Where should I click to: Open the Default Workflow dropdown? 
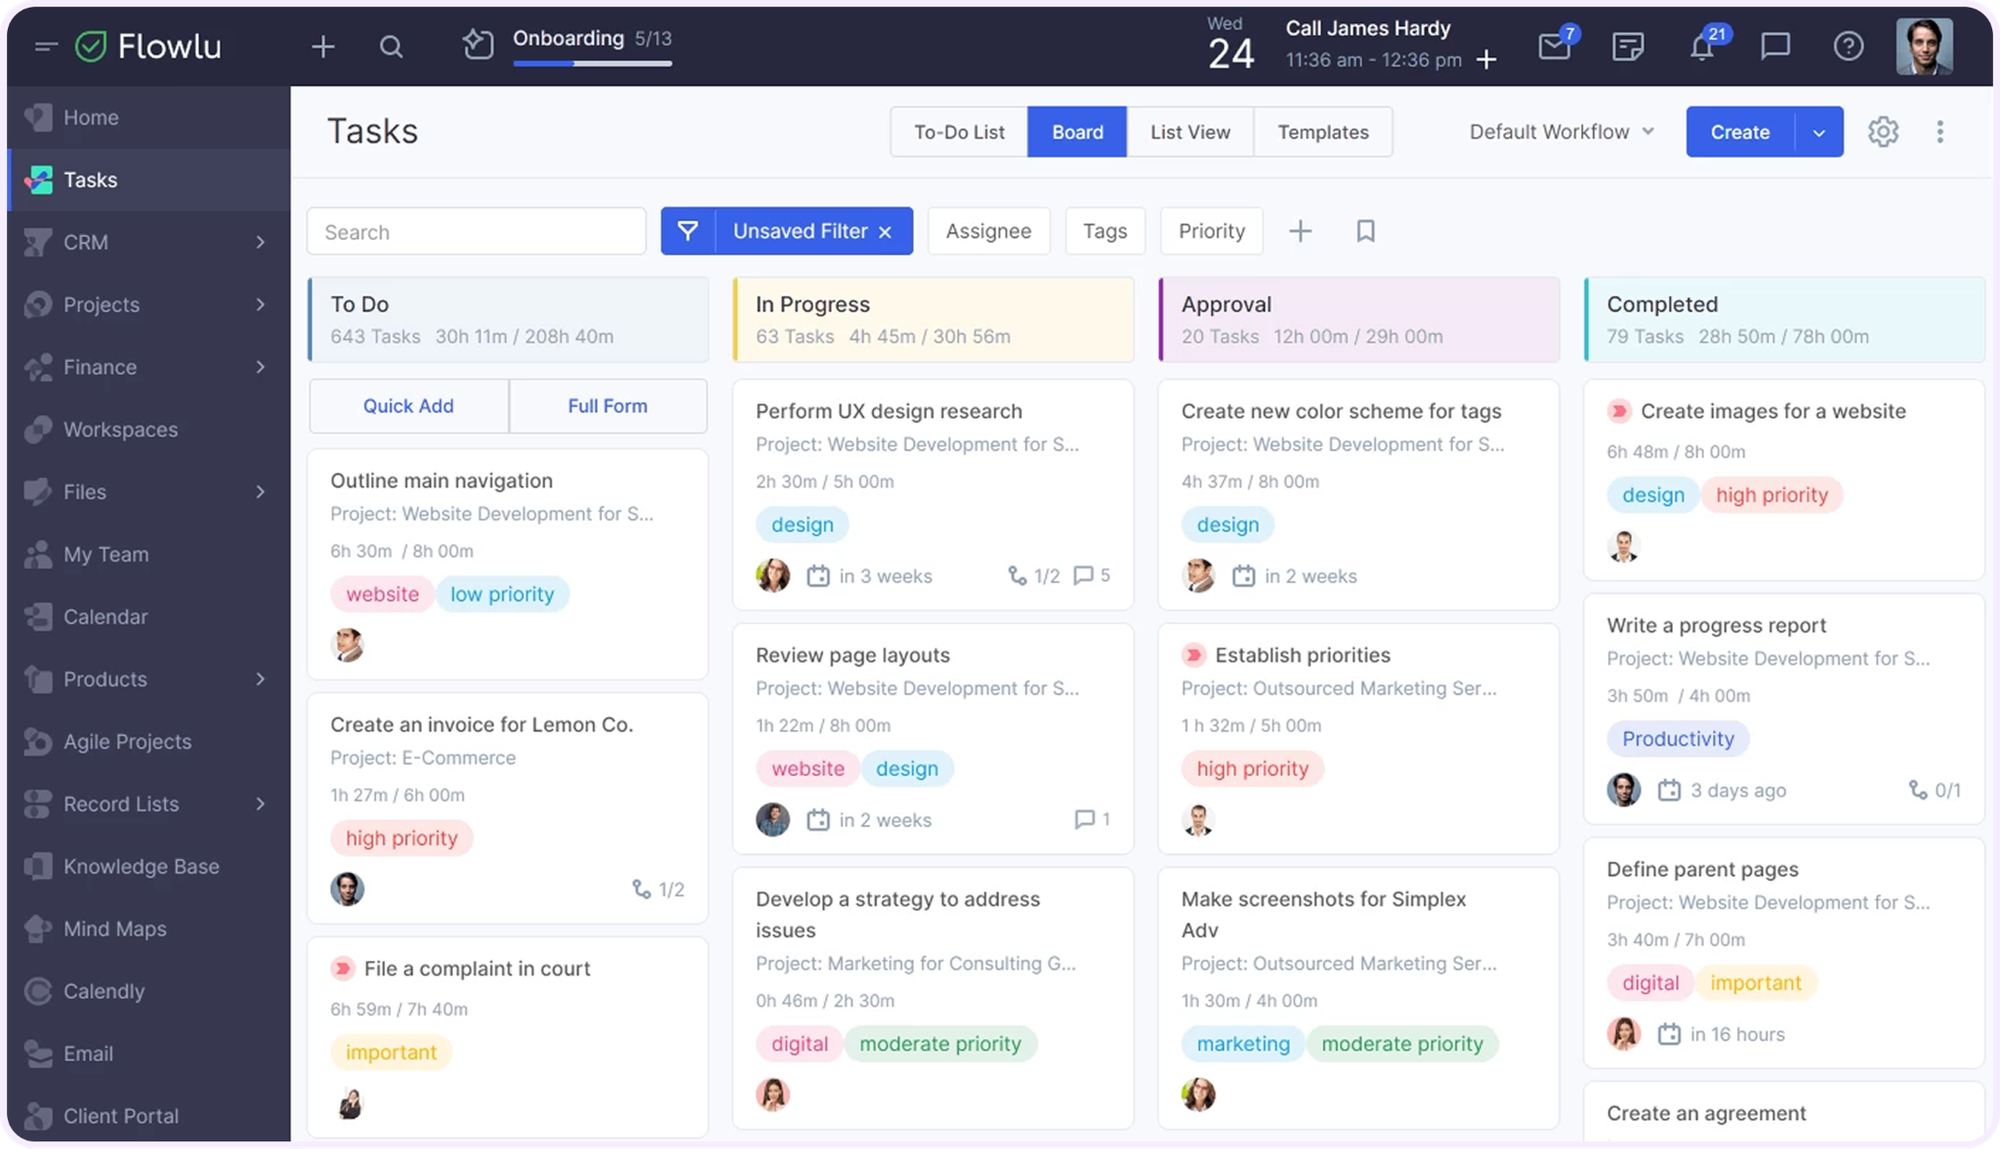1561,132
